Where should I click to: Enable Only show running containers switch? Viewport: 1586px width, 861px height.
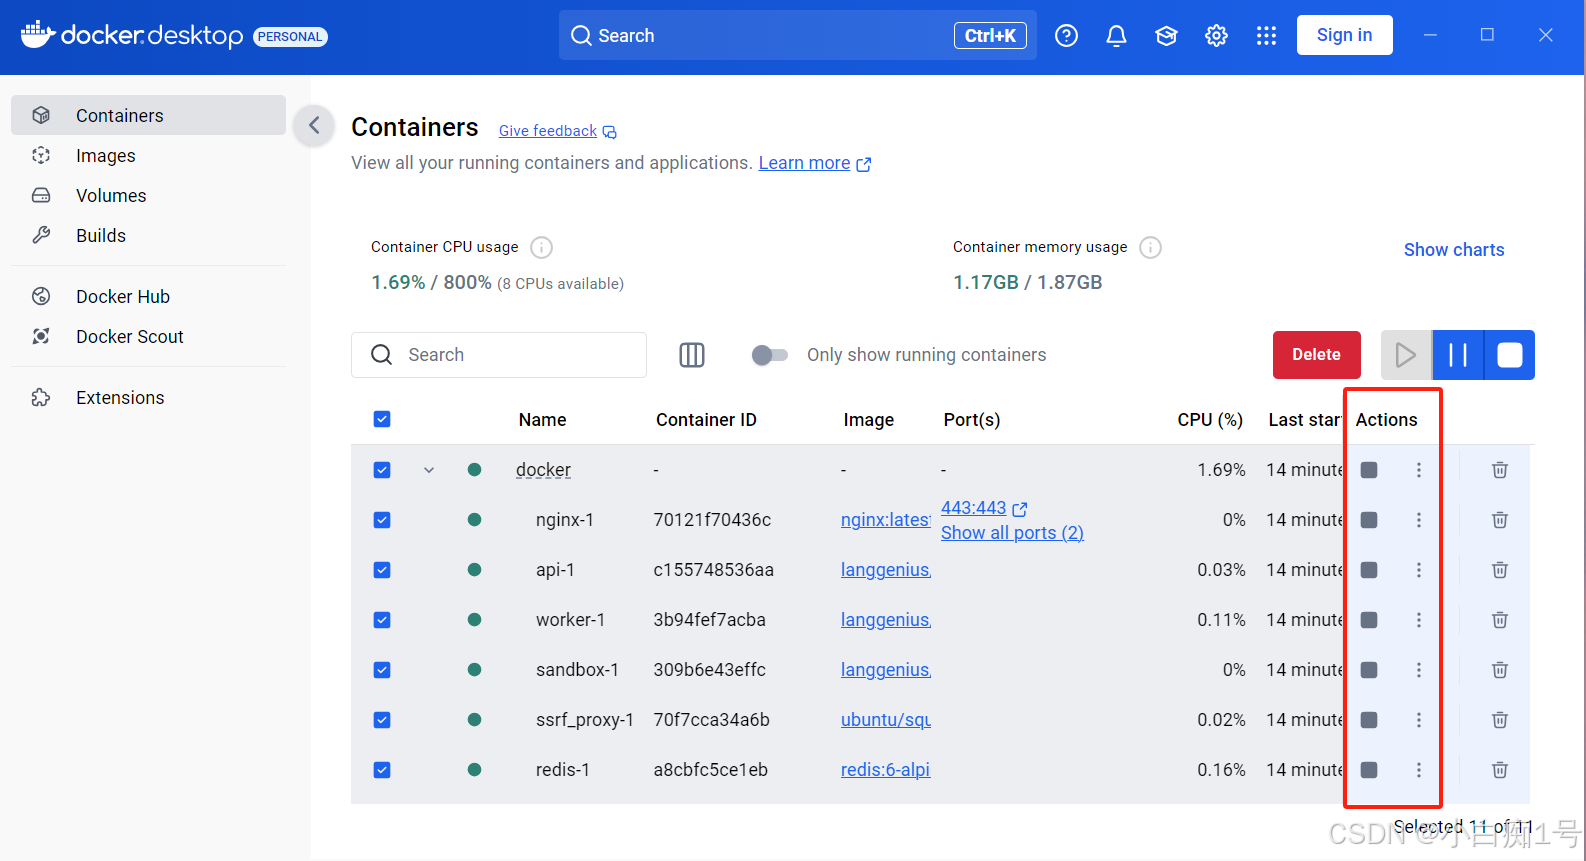click(770, 355)
